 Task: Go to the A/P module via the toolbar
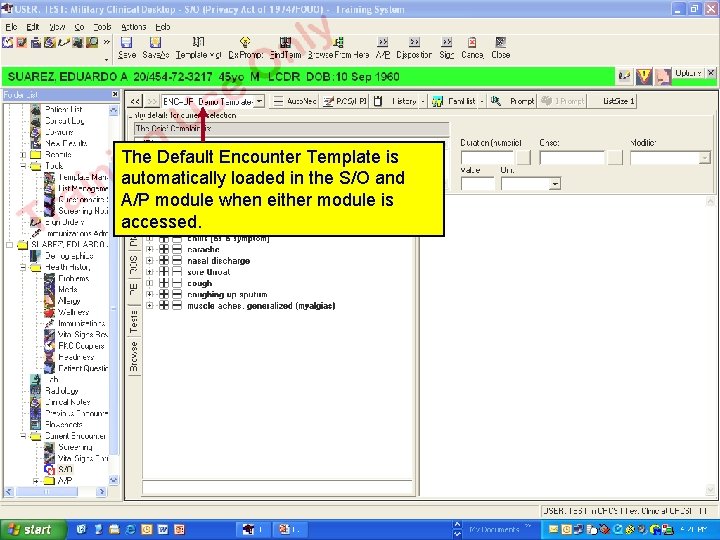pos(382,48)
